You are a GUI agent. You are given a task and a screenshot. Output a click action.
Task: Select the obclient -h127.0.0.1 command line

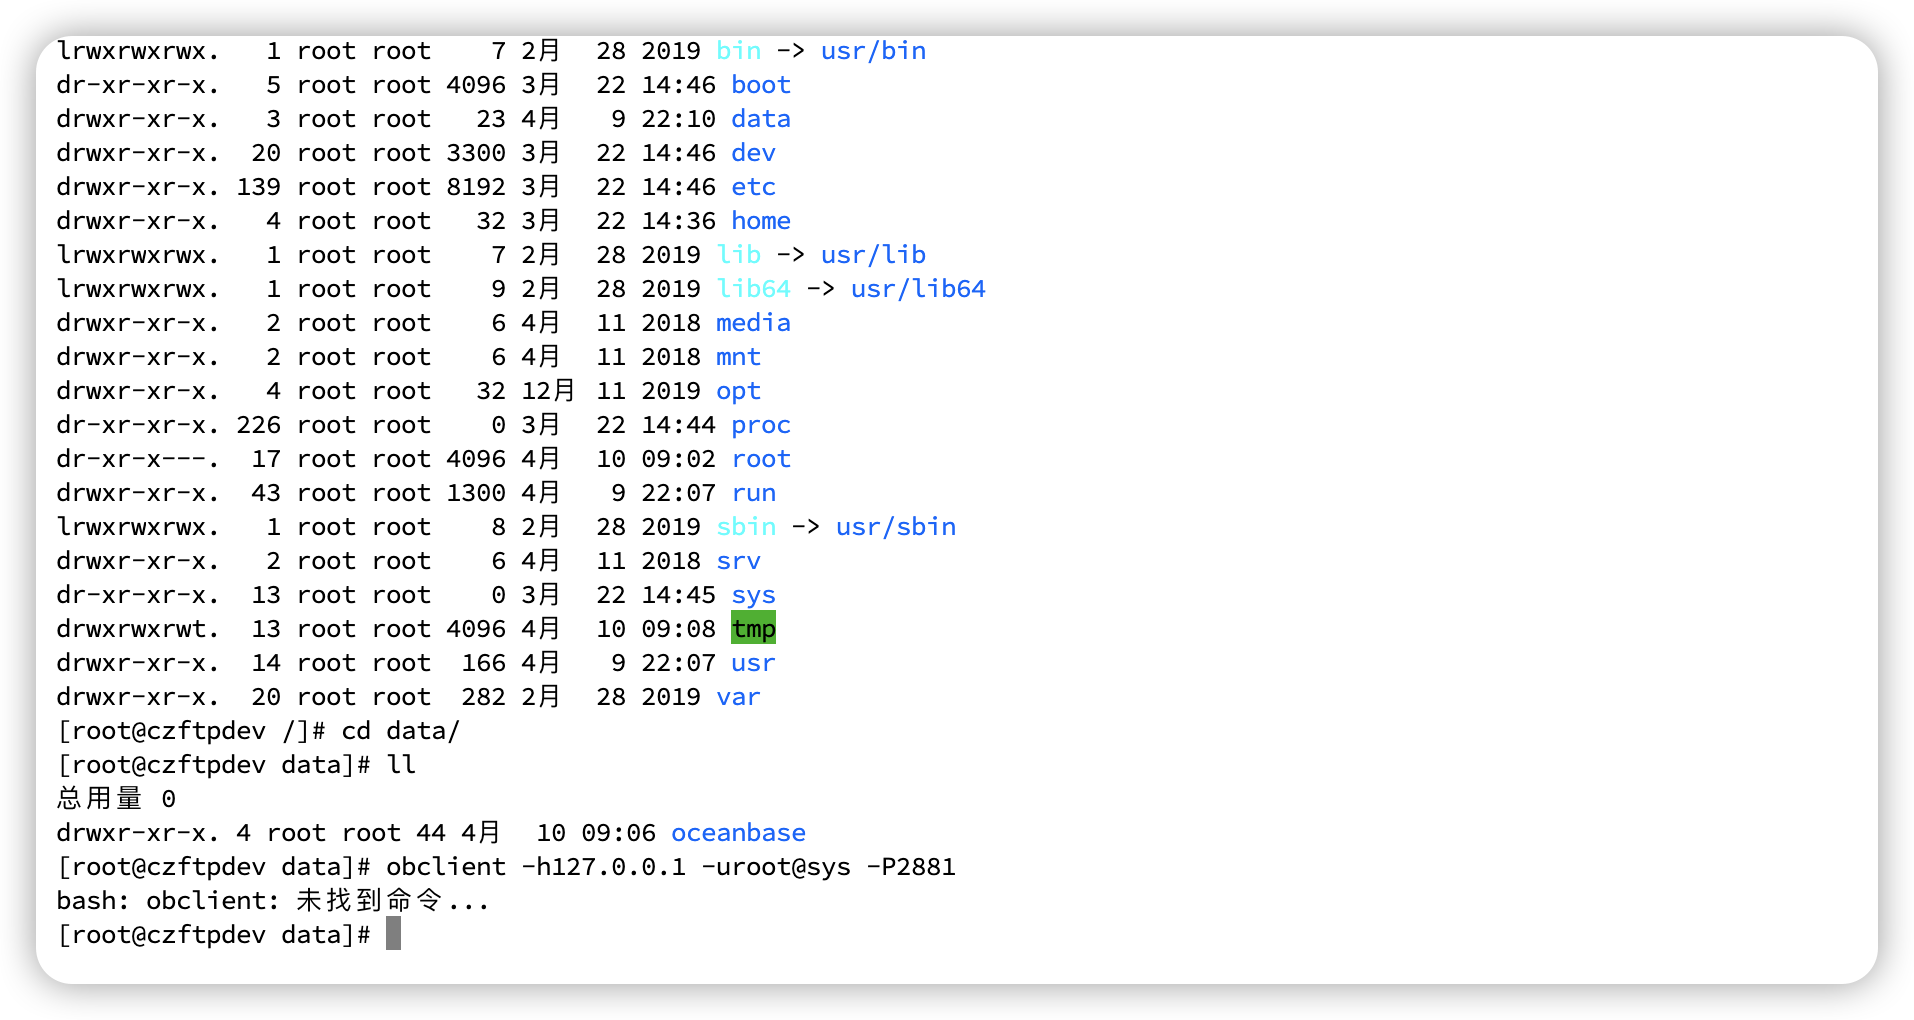[671, 867]
